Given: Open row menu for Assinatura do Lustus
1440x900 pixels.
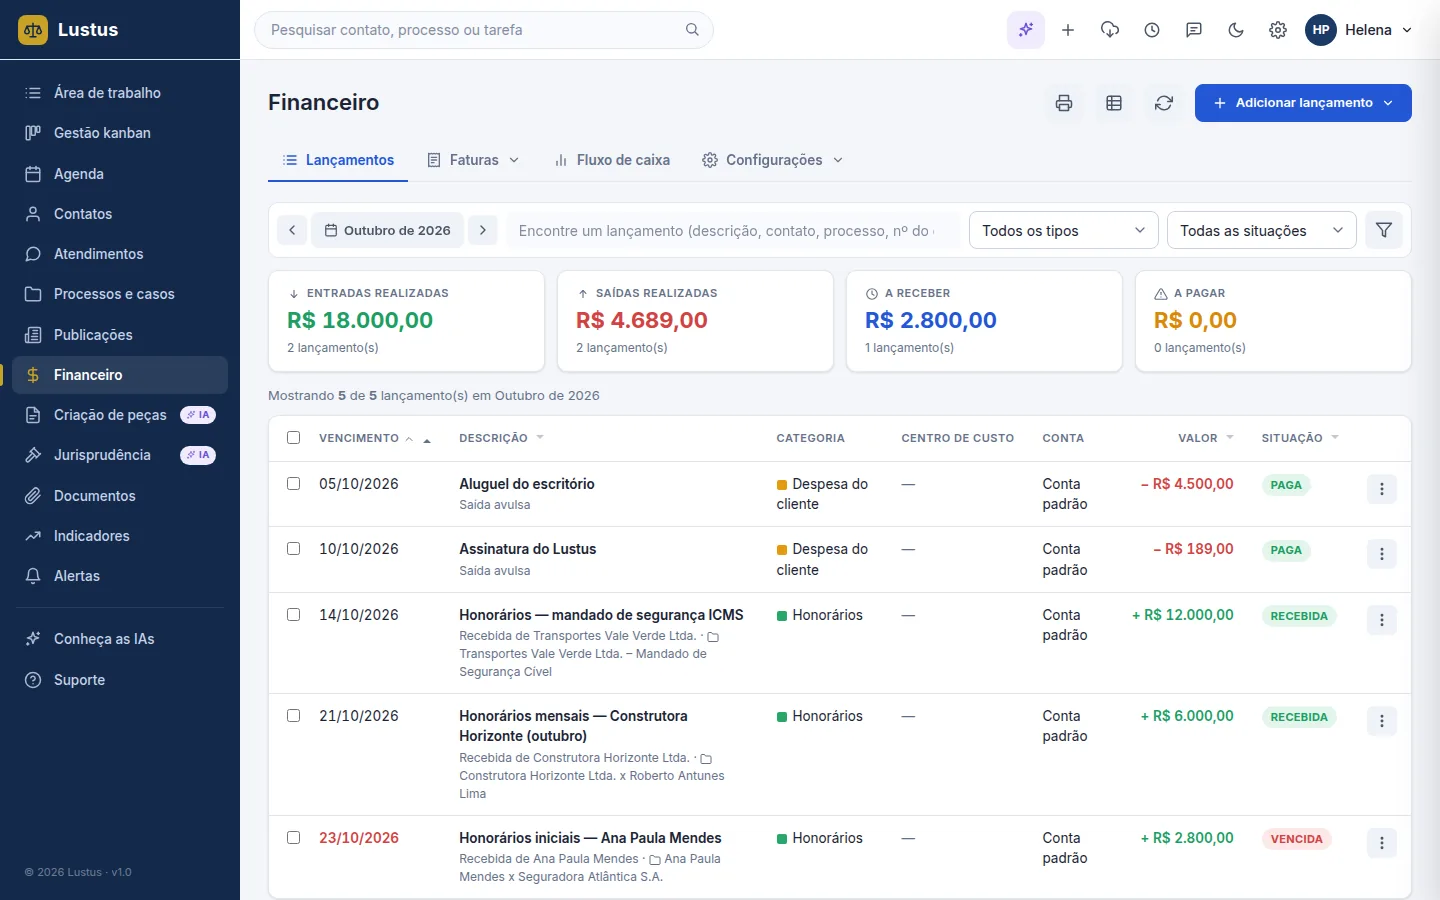Looking at the screenshot, I should (x=1382, y=554).
